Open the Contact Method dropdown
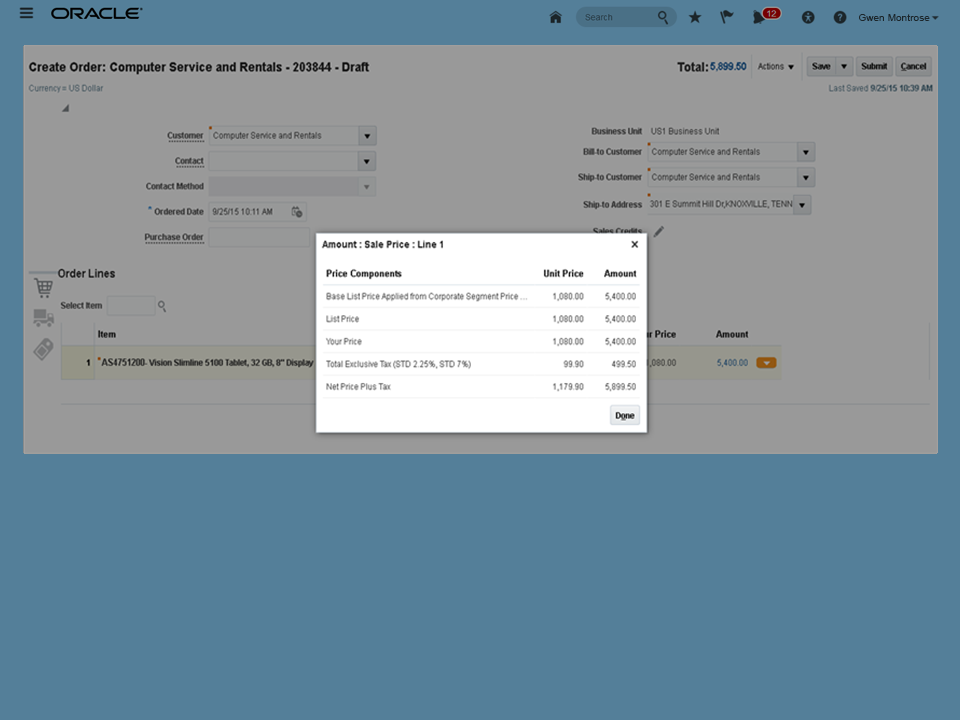 [367, 187]
